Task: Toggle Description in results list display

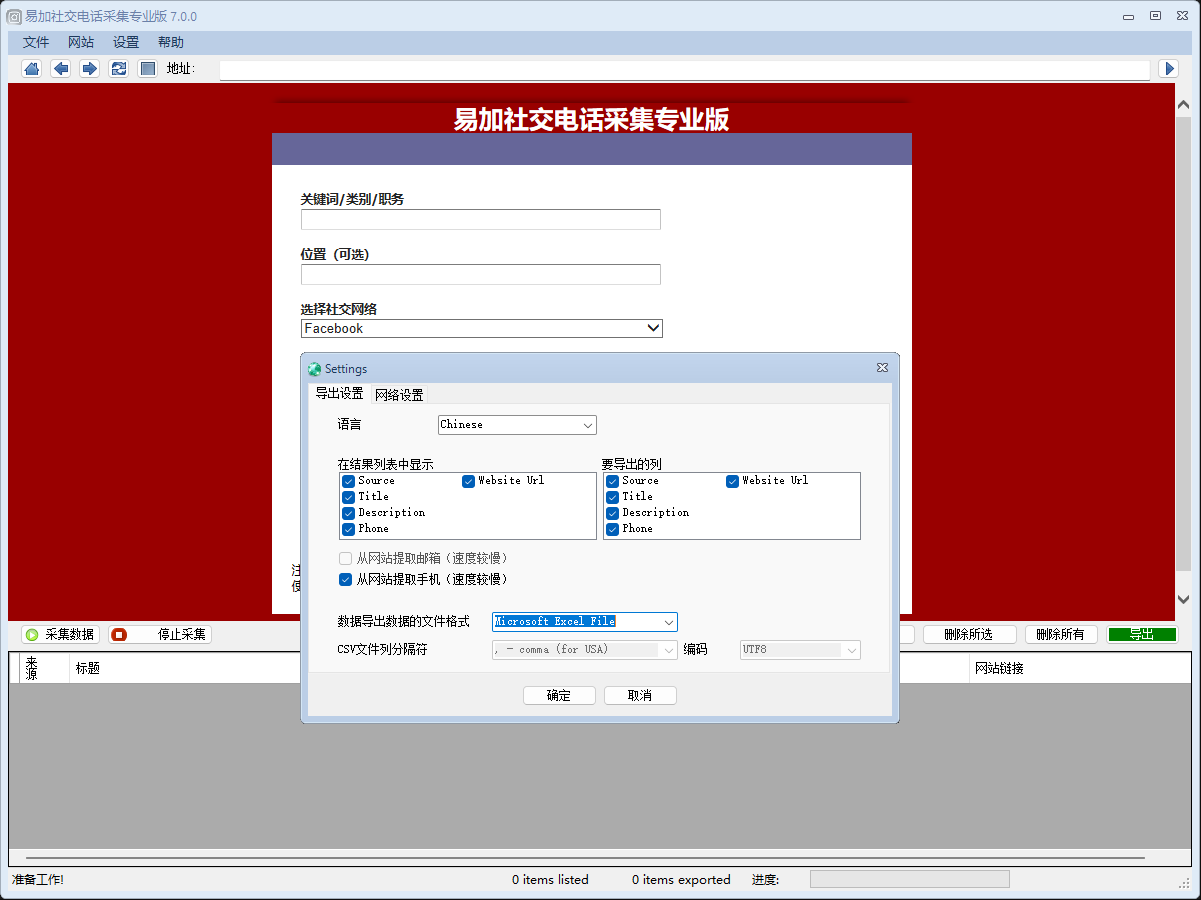Action: tap(348, 513)
